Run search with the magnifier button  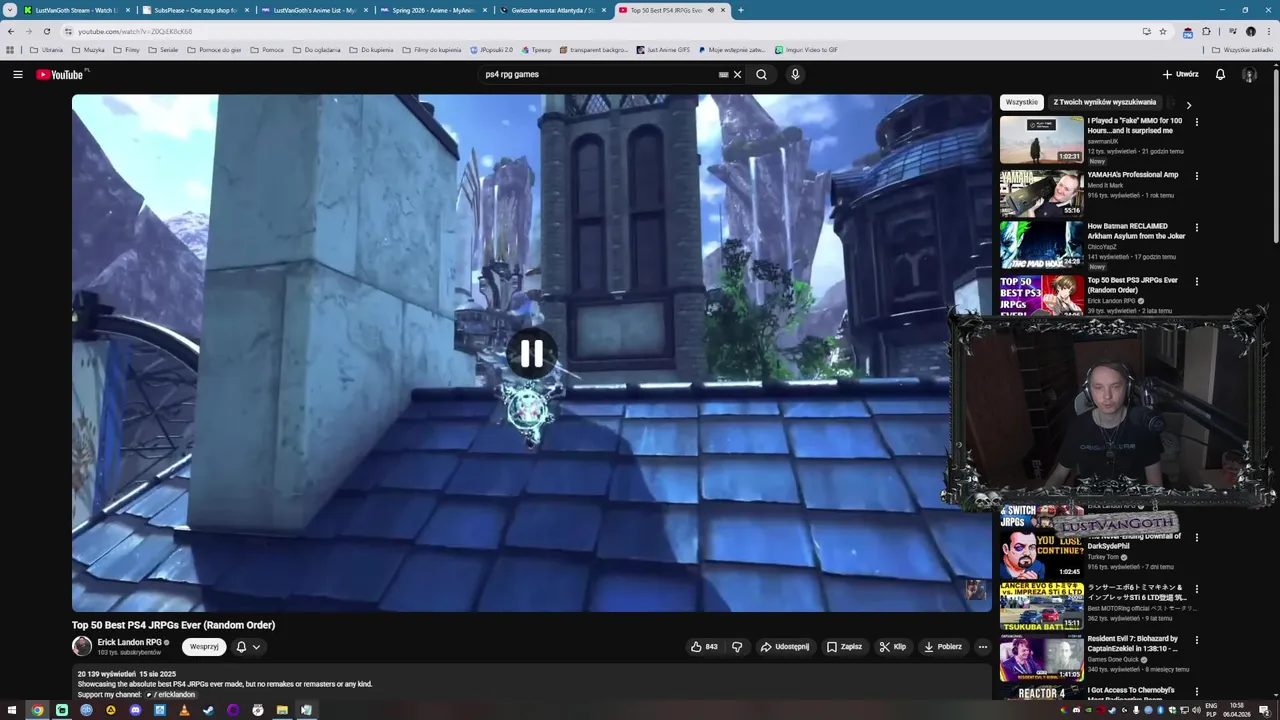(x=761, y=74)
